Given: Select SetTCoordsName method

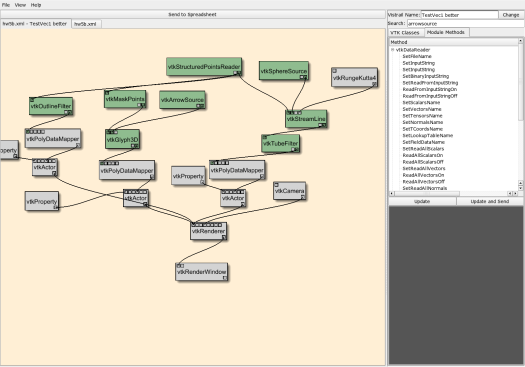Looking at the screenshot, I should 423,129.
